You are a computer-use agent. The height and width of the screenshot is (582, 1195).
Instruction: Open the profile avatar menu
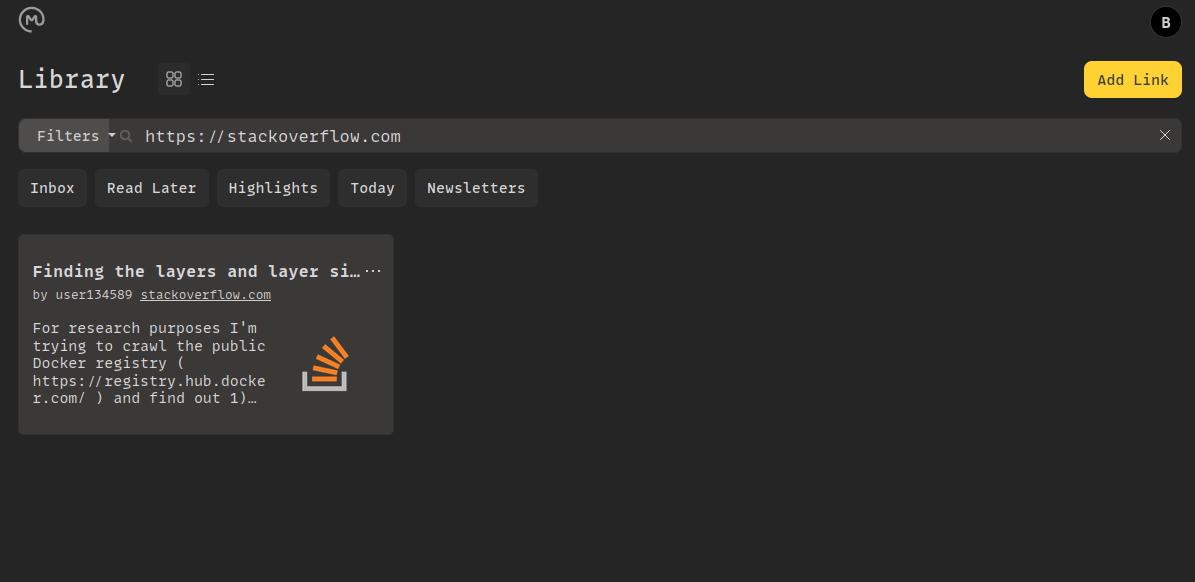1165,21
